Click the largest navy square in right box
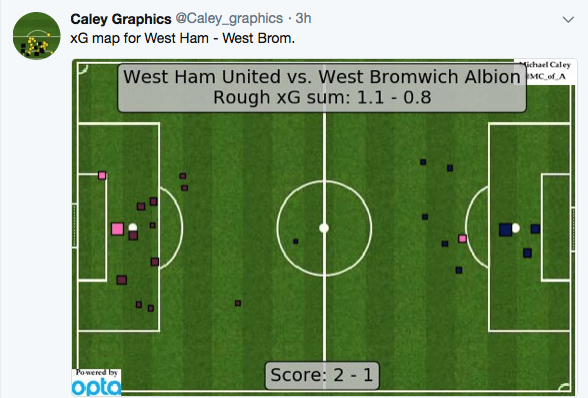This screenshot has height=398, width=588. [506, 230]
